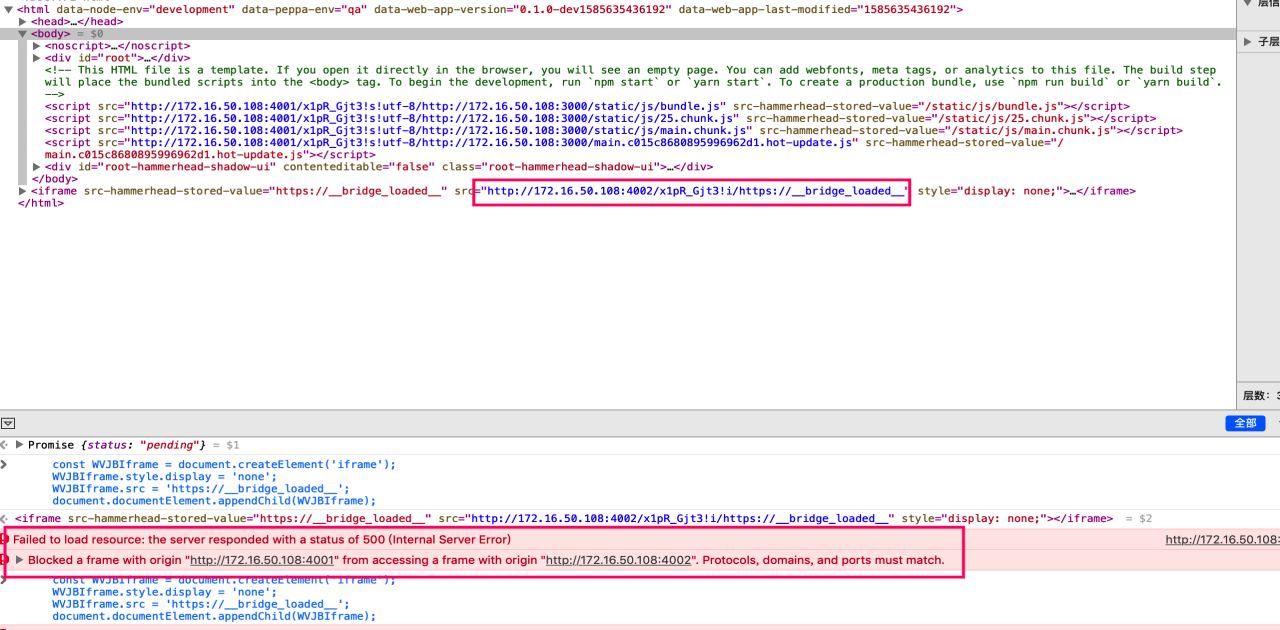Open iframe src bridge_loaded link in DOM tree

696,191
